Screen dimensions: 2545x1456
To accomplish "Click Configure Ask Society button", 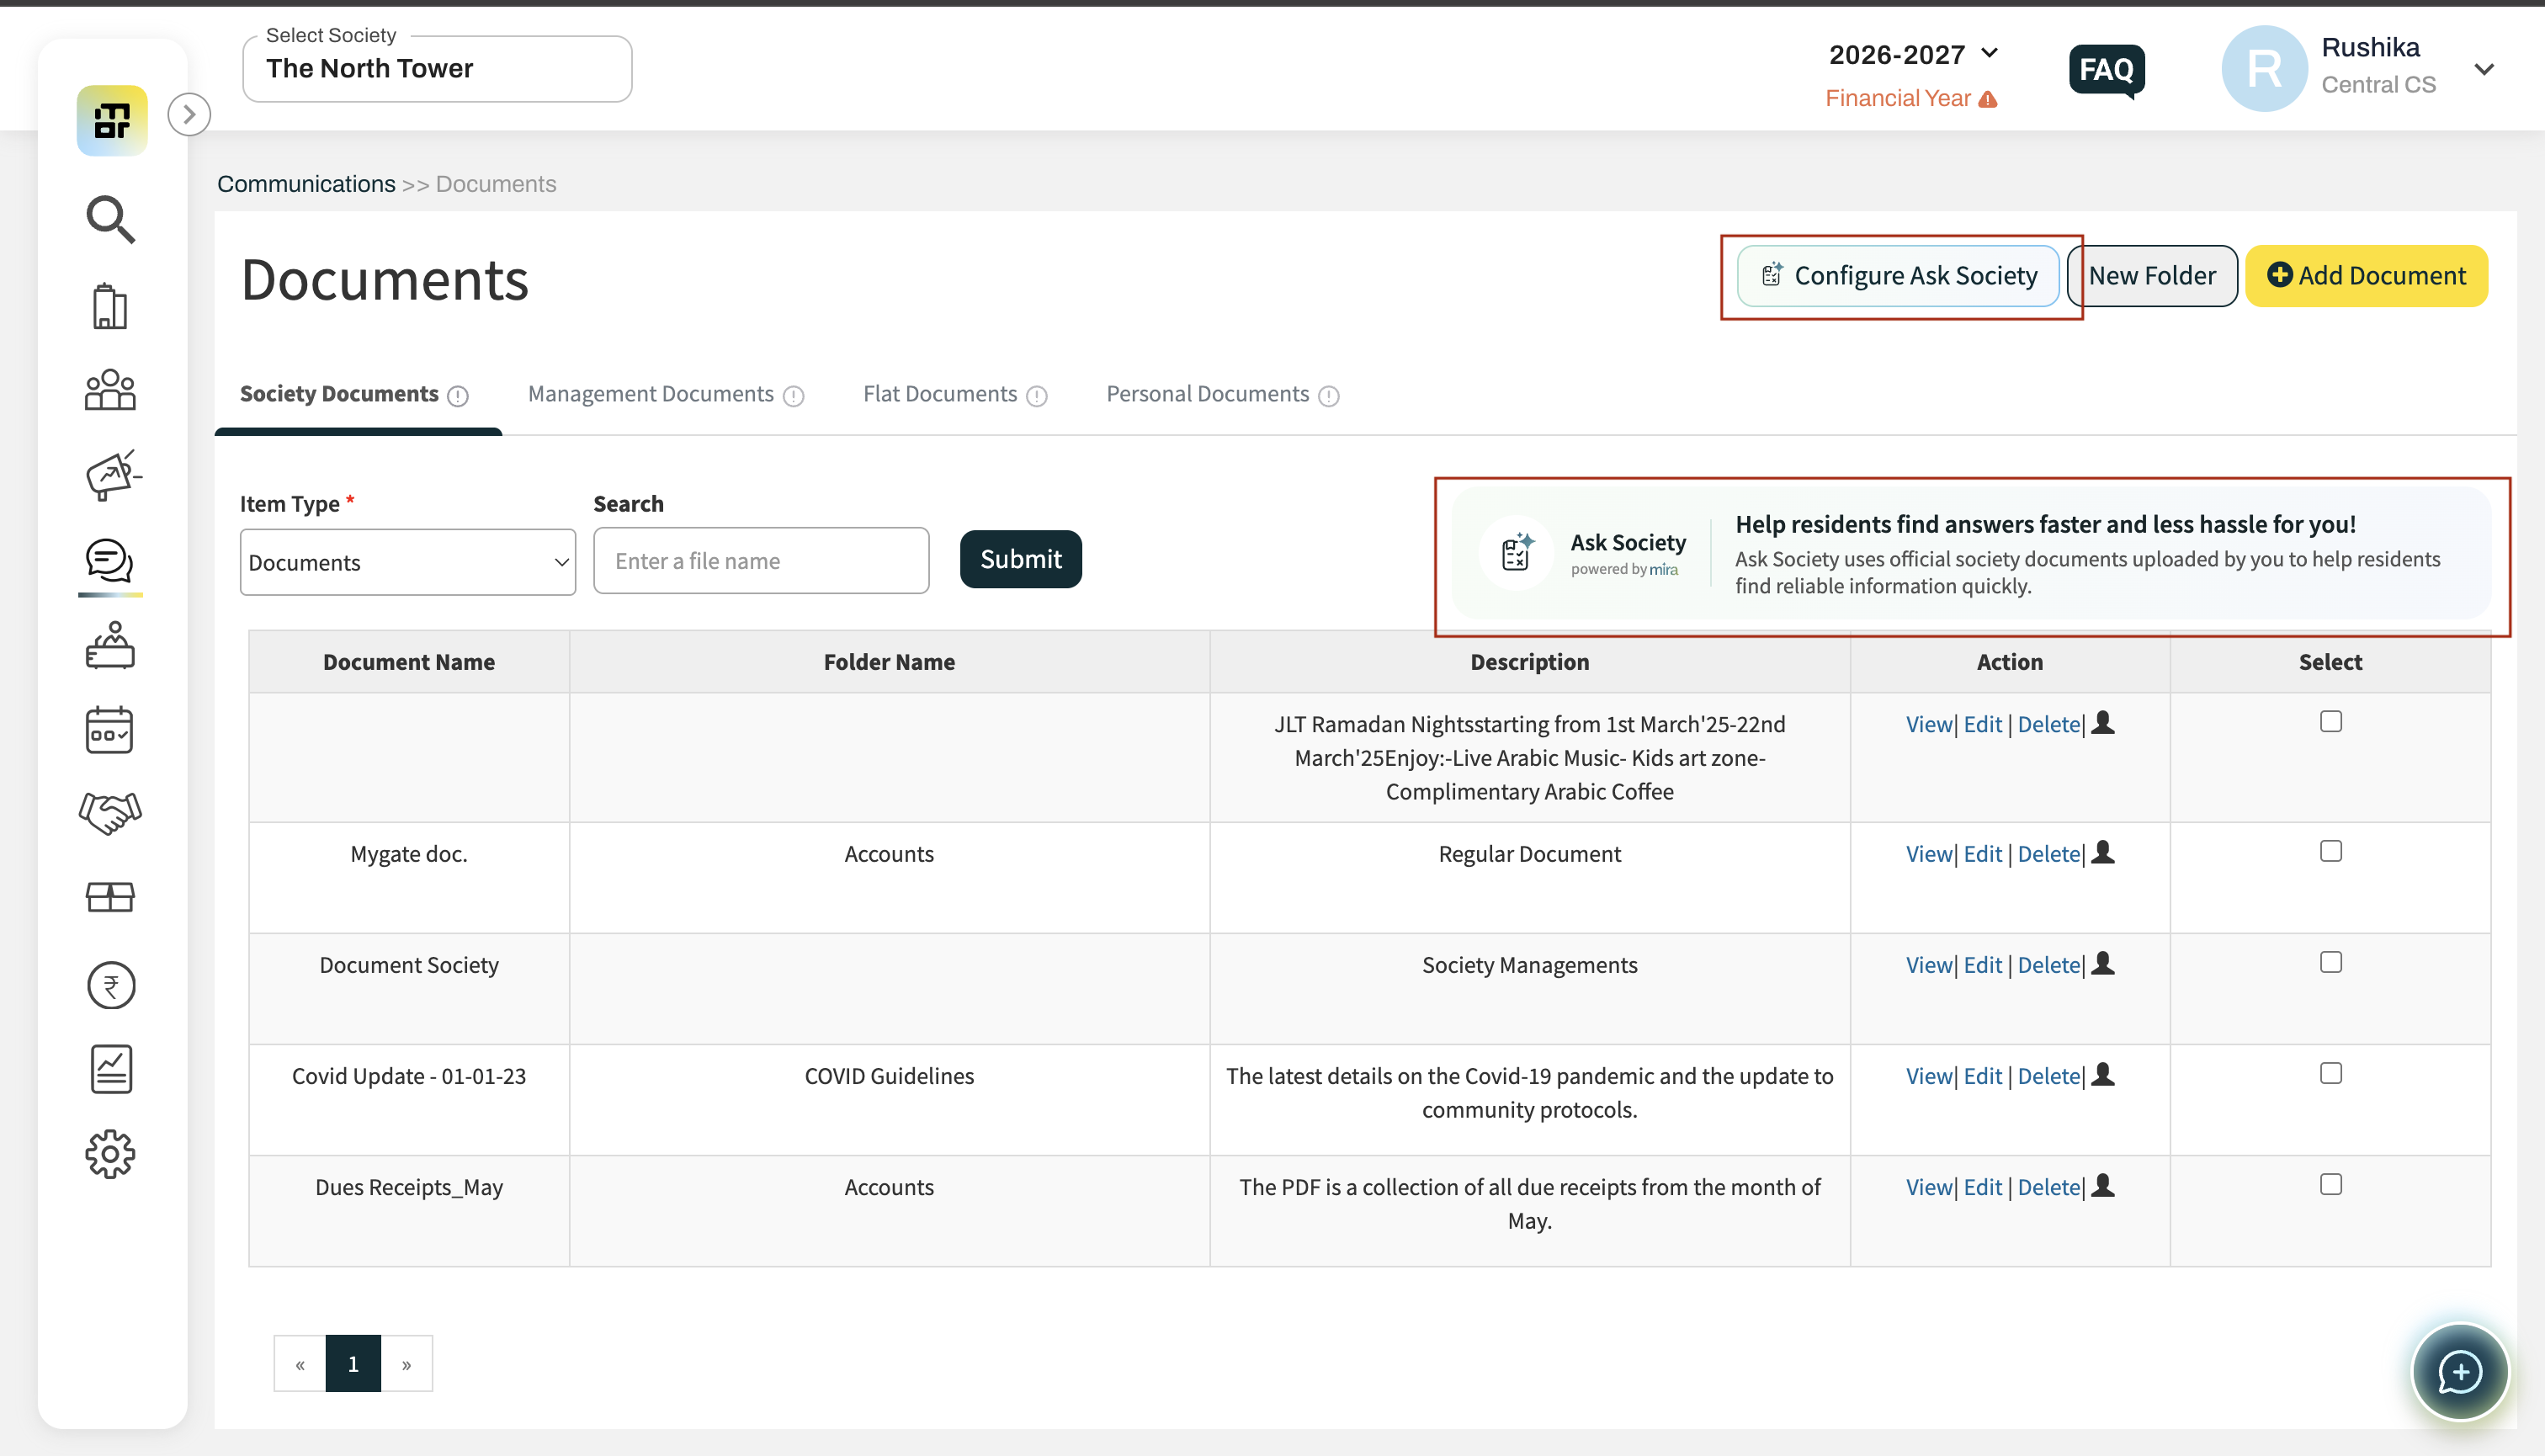I will [1898, 276].
